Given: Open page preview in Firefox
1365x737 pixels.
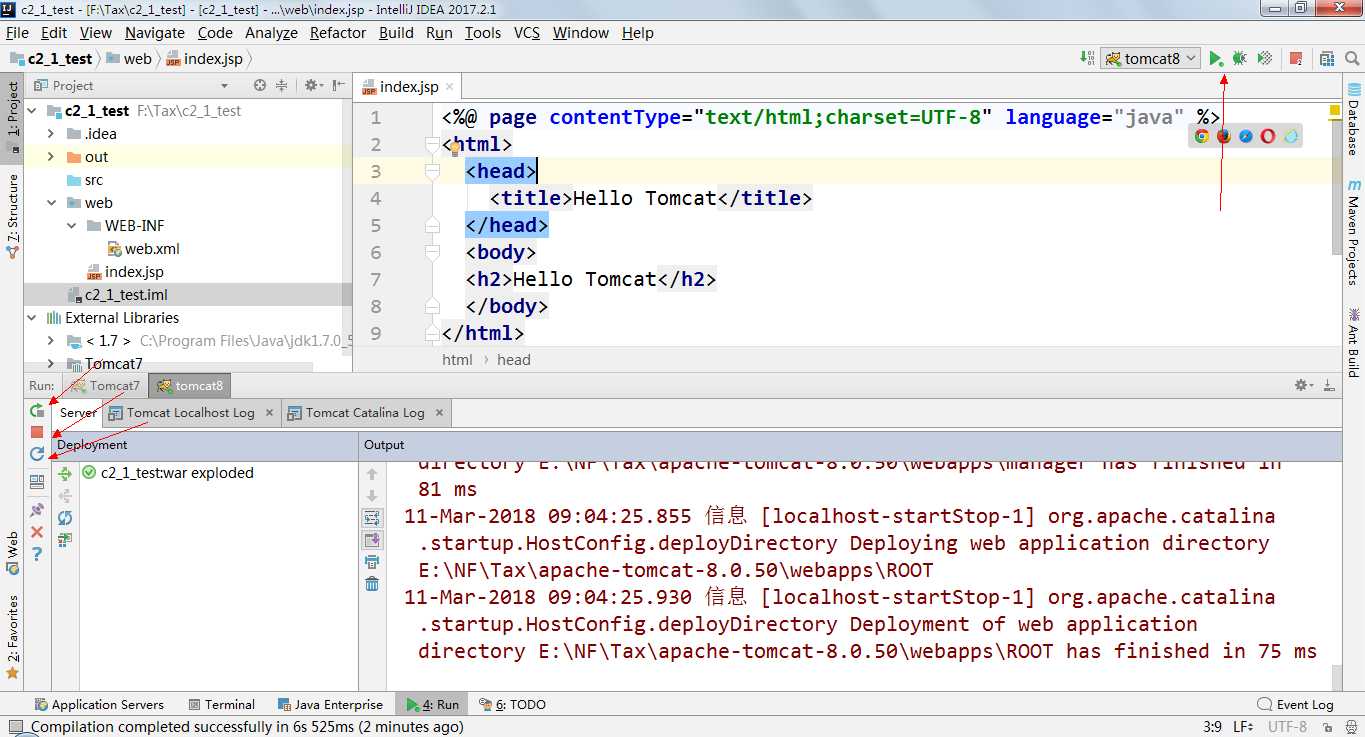Looking at the screenshot, I should pos(1223,137).
